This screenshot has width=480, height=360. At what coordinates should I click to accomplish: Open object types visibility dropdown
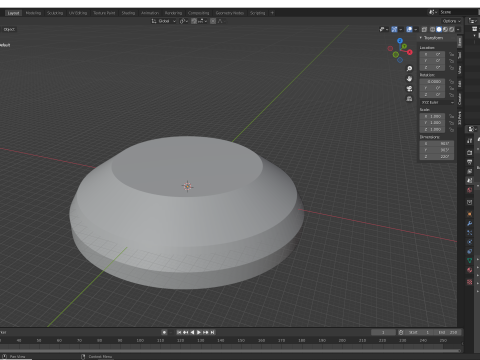point(384,29)
